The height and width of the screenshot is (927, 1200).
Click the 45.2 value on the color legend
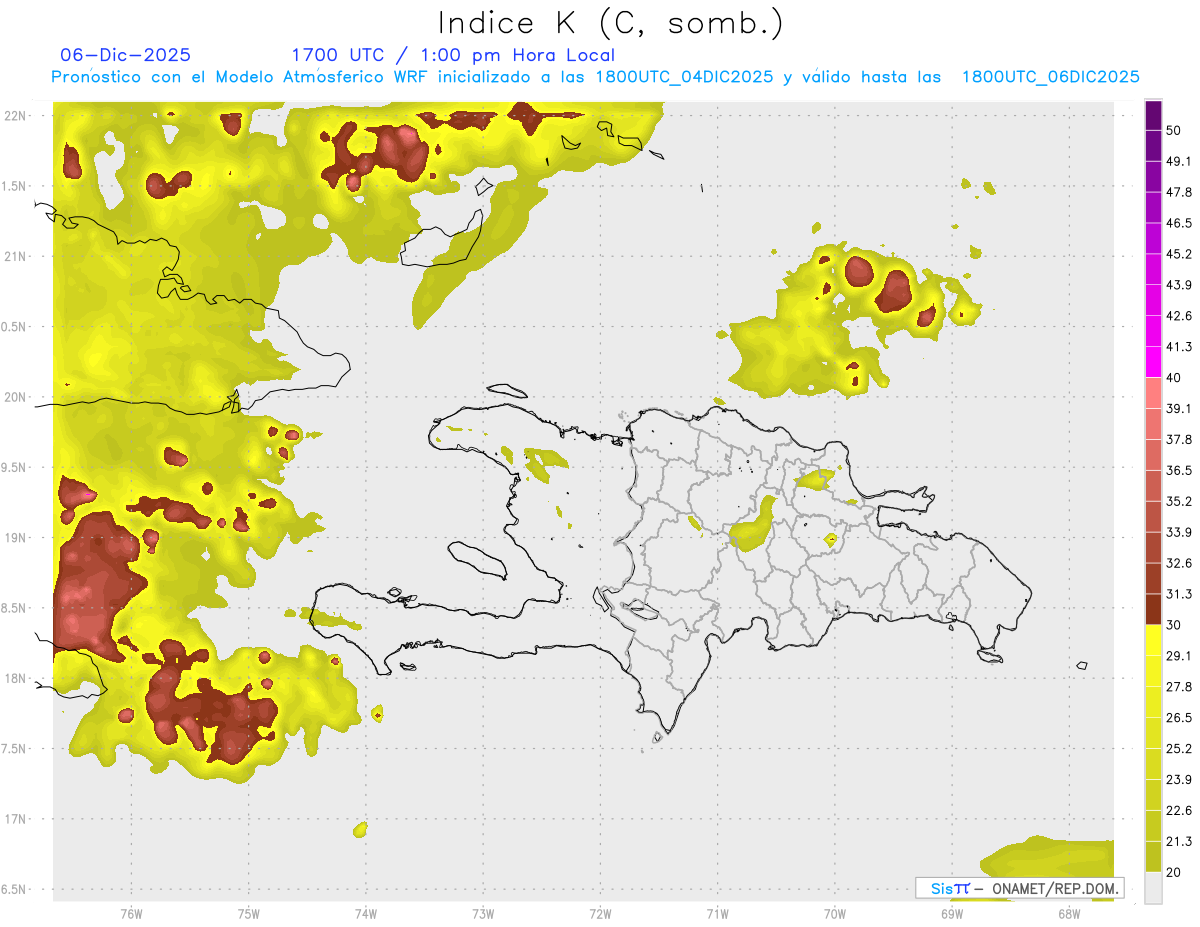tap(1179, 254)
